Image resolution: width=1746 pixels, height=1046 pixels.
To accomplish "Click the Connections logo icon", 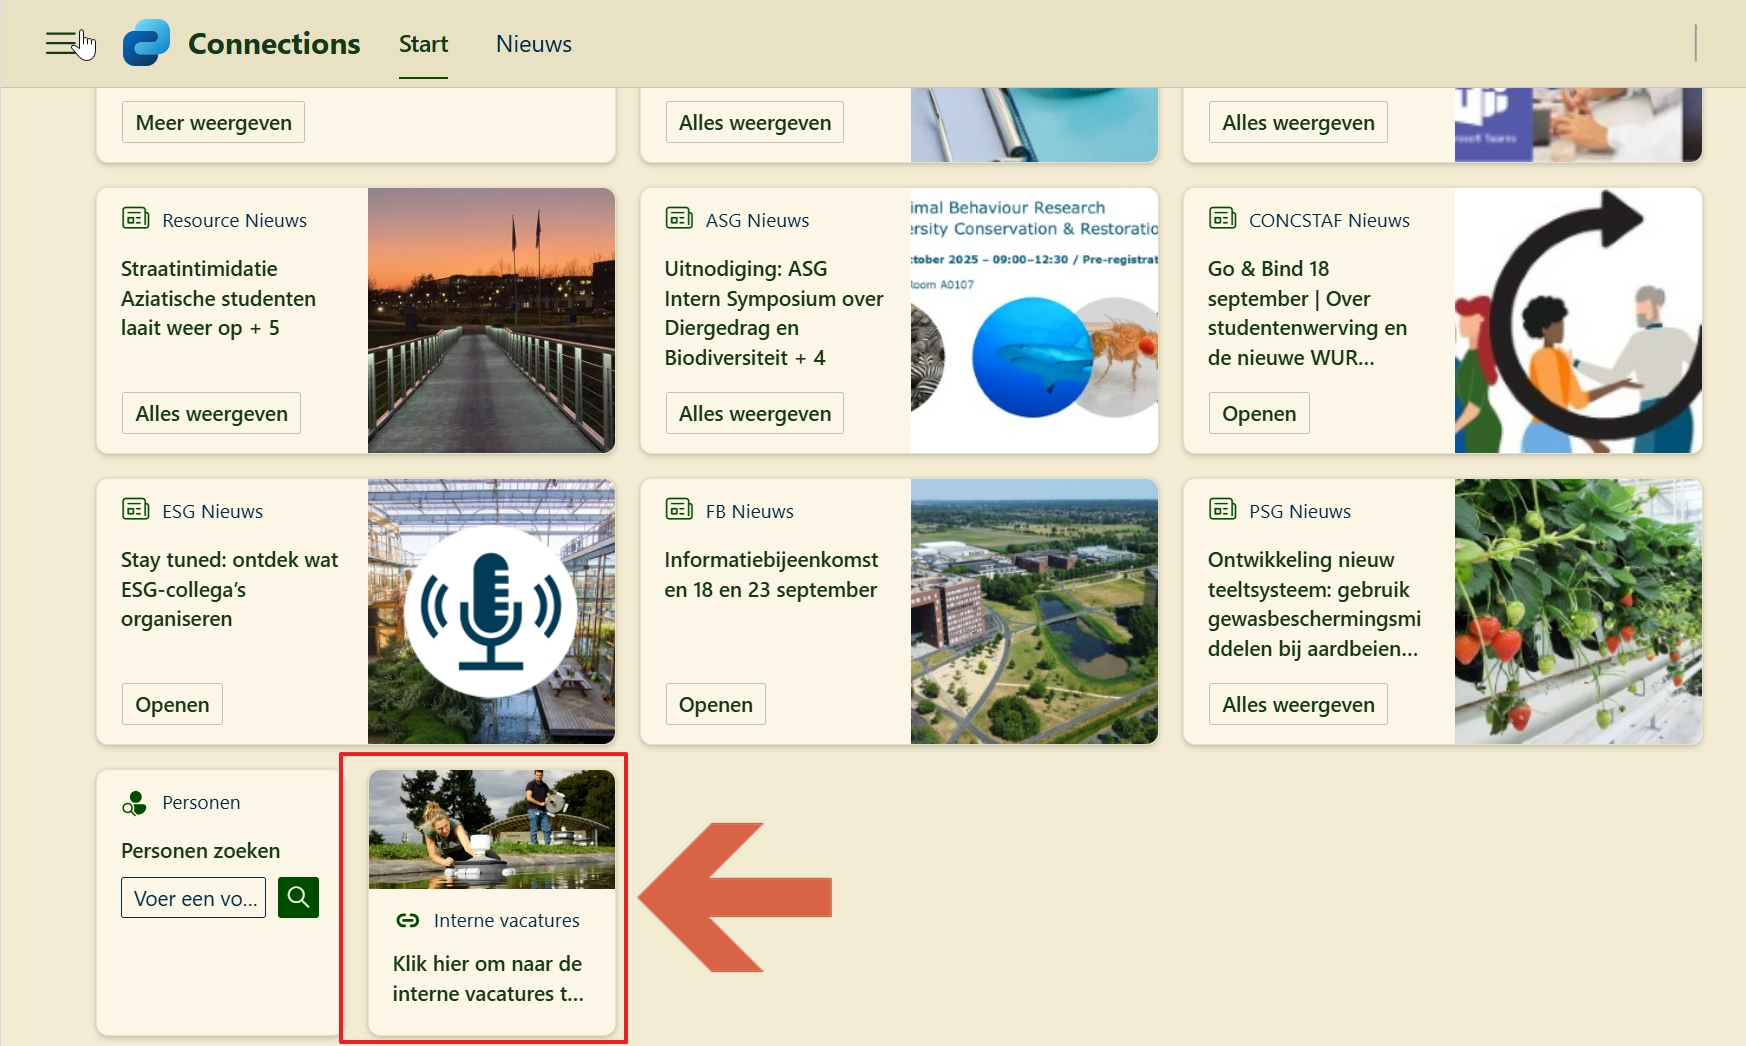I will pyautogui.click(x=146, y=43).
